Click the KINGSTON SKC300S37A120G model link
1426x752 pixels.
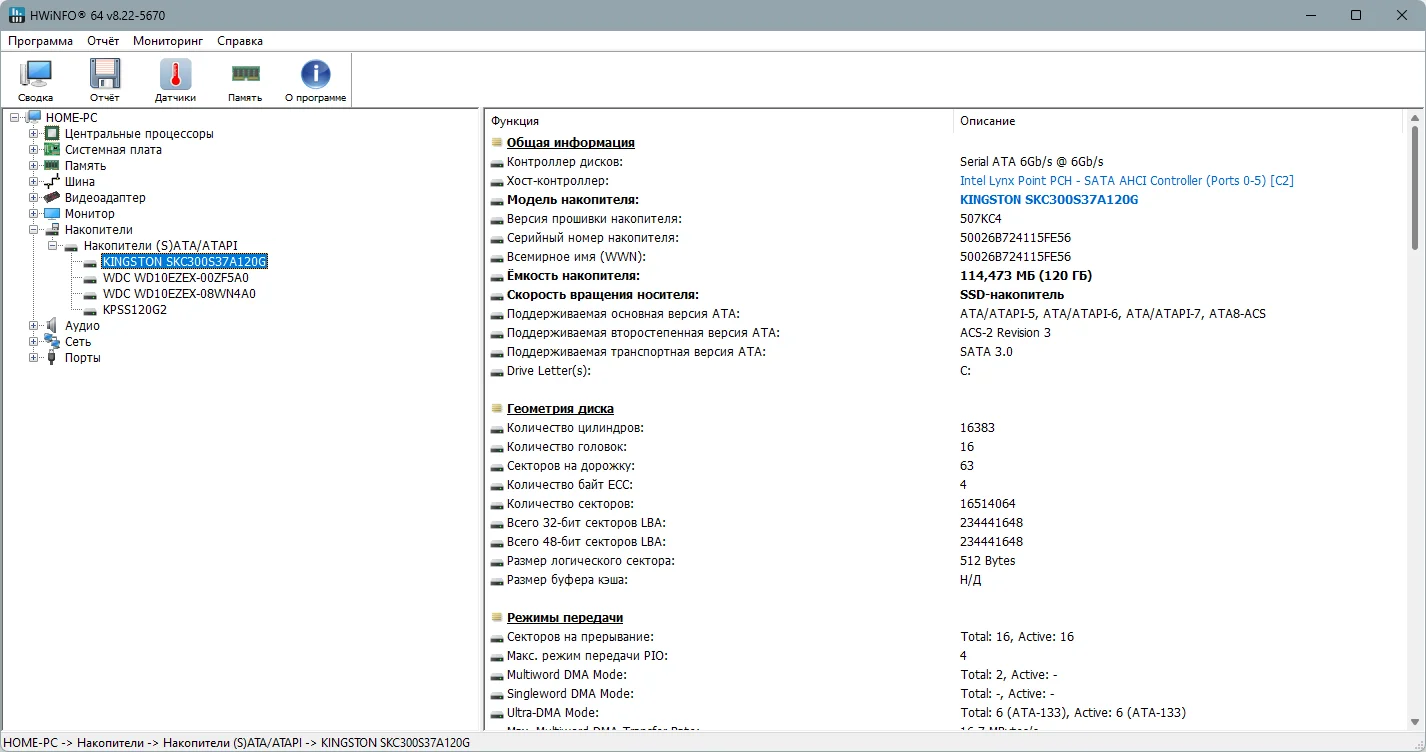click(x=1049, y=200)
